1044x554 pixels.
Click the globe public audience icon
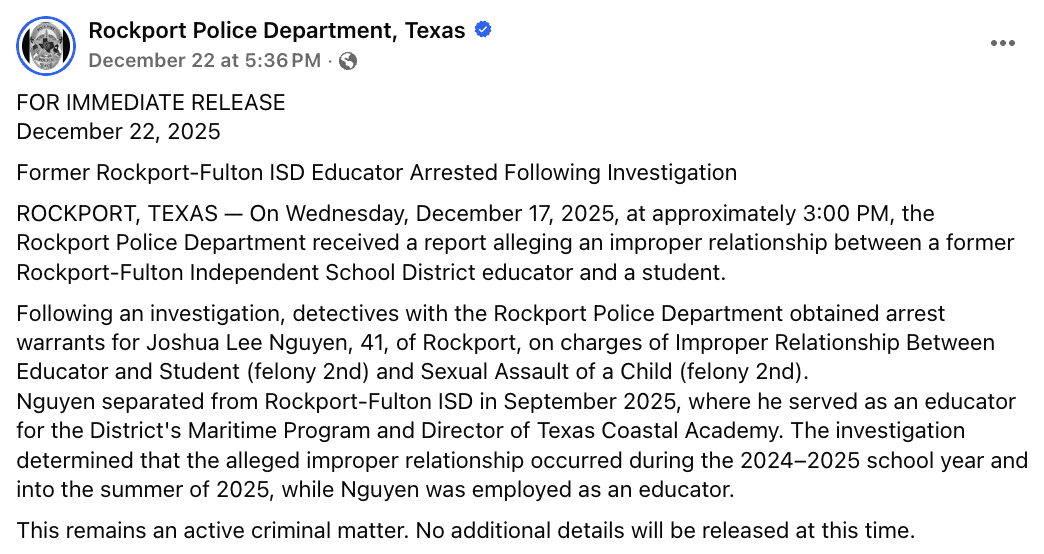point(348,61)
